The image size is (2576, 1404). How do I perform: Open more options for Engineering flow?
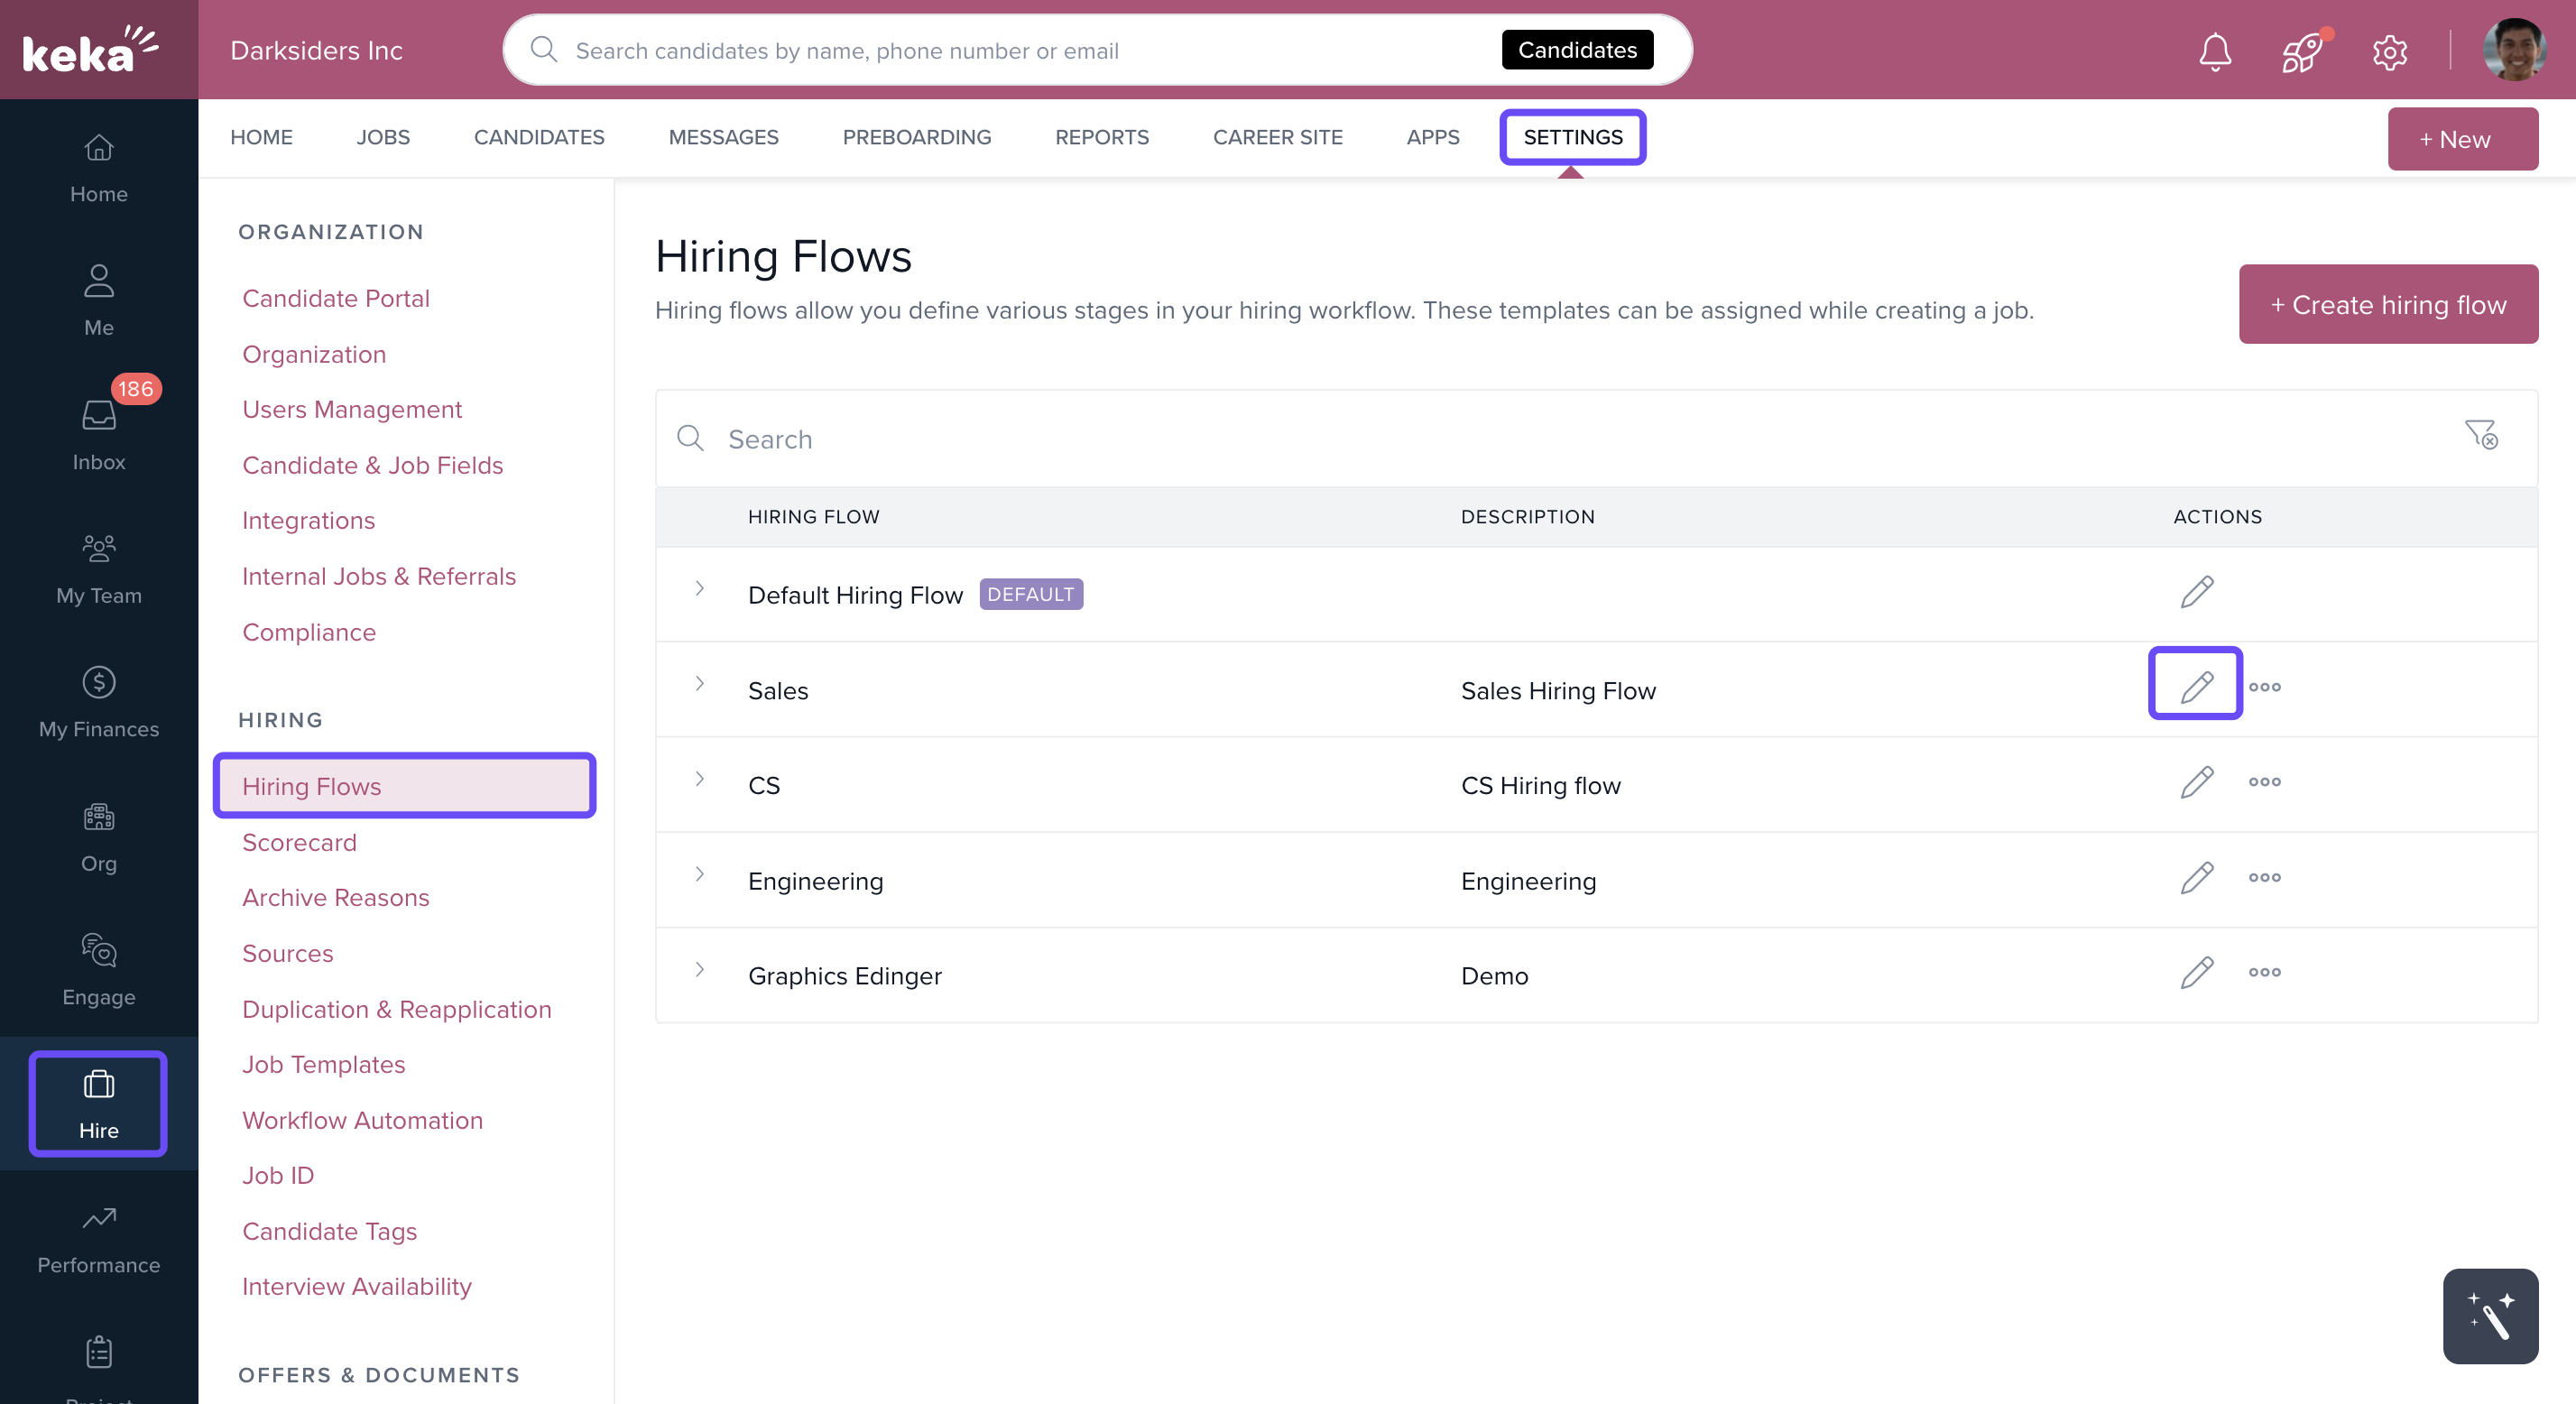(2264, 877)
